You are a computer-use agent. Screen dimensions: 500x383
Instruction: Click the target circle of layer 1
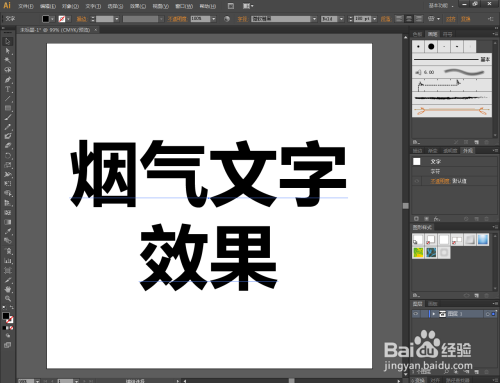point(487,314)
